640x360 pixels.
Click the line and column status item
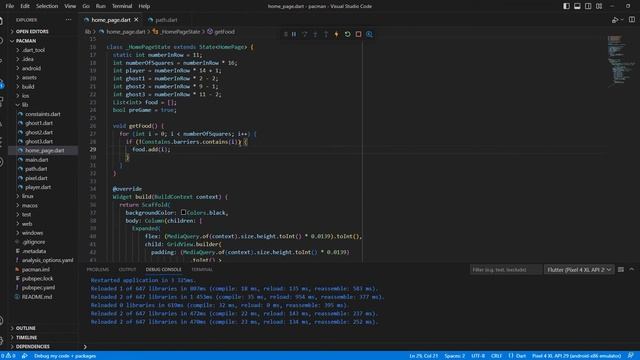pos(423,356)
